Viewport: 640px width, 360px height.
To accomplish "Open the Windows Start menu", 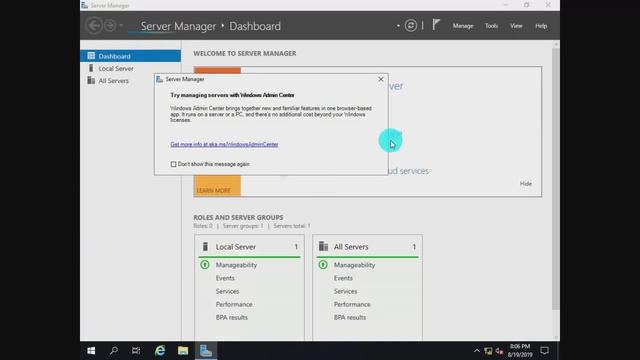I will tap(91, 351).
